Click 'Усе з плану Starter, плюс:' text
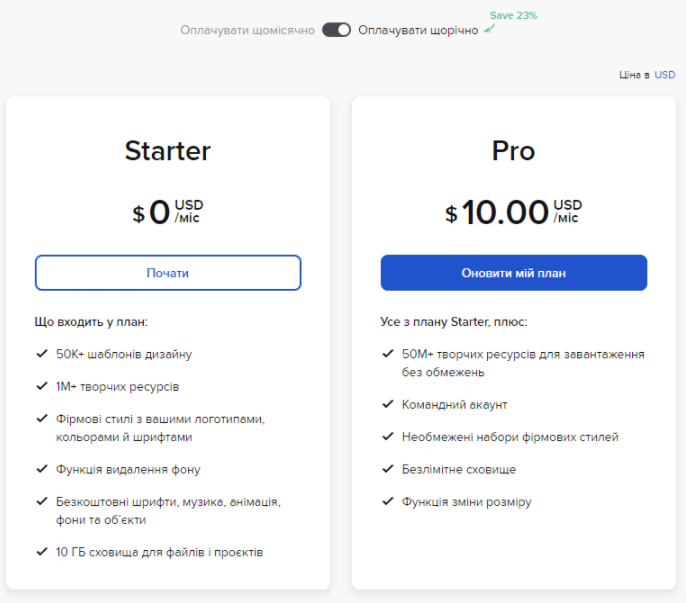The width and height of the screenshot is (686, 603). point(454,322)
